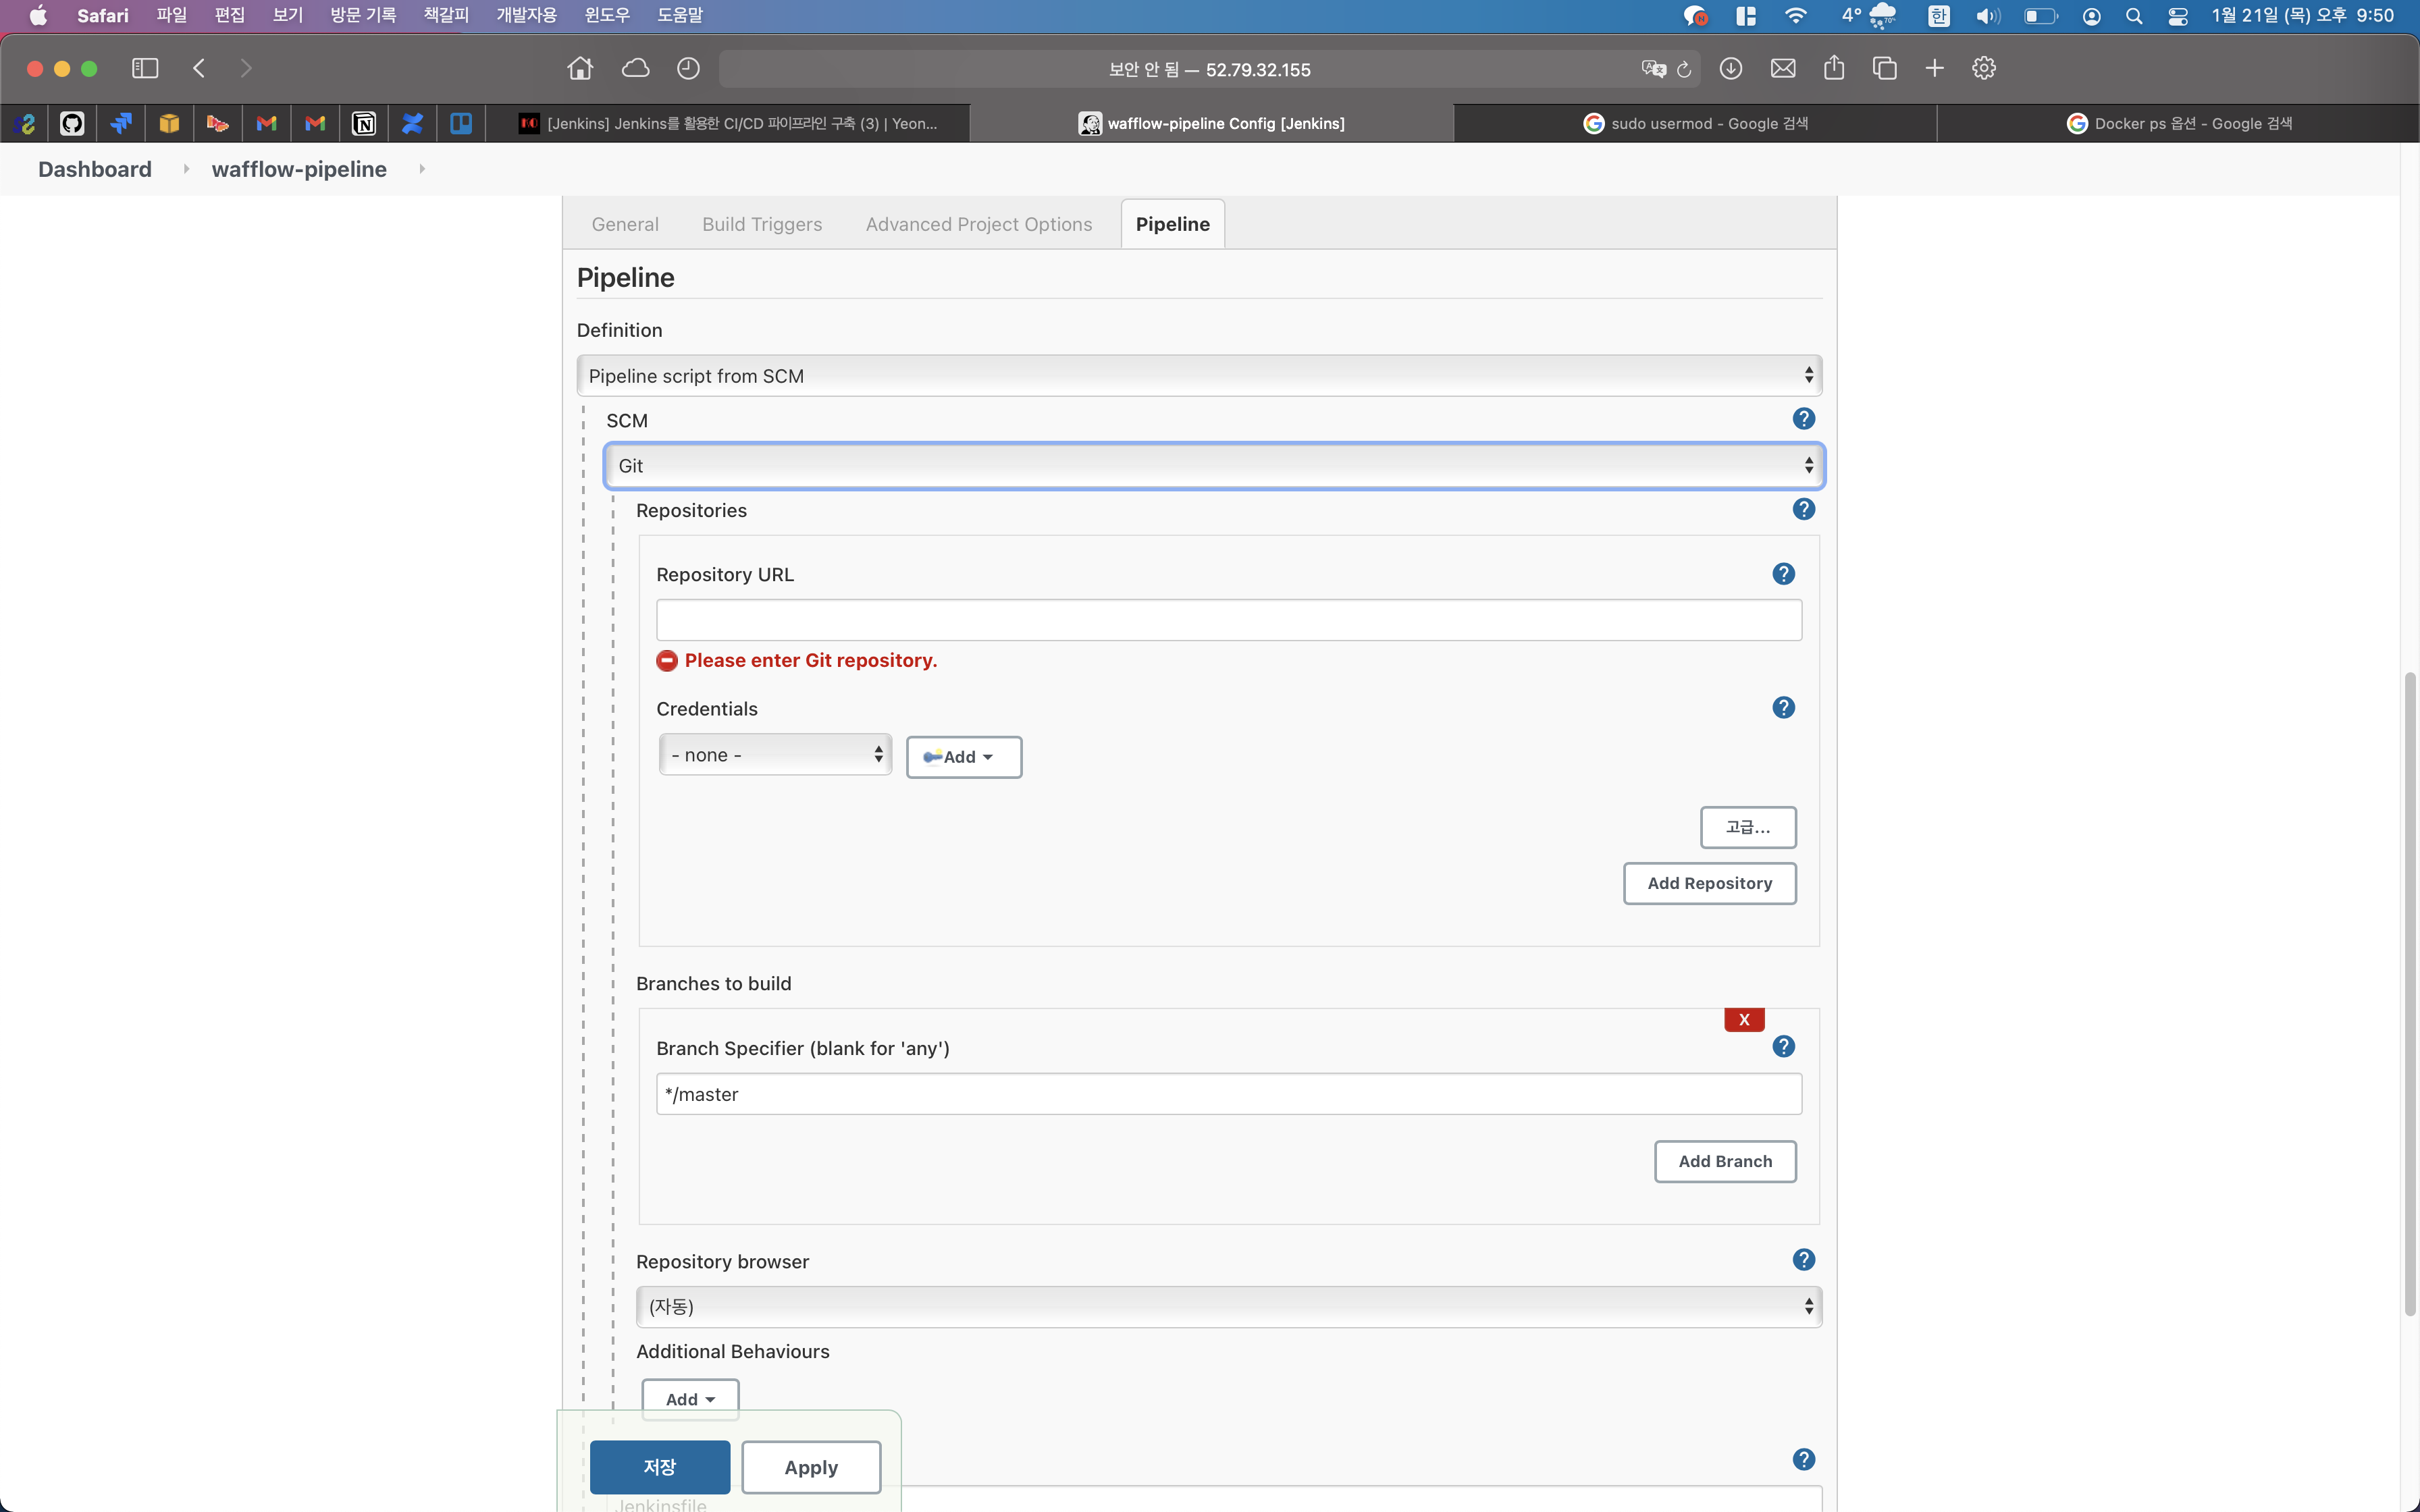Reload the current page

pyautogui.click(x=1684, y=69)
